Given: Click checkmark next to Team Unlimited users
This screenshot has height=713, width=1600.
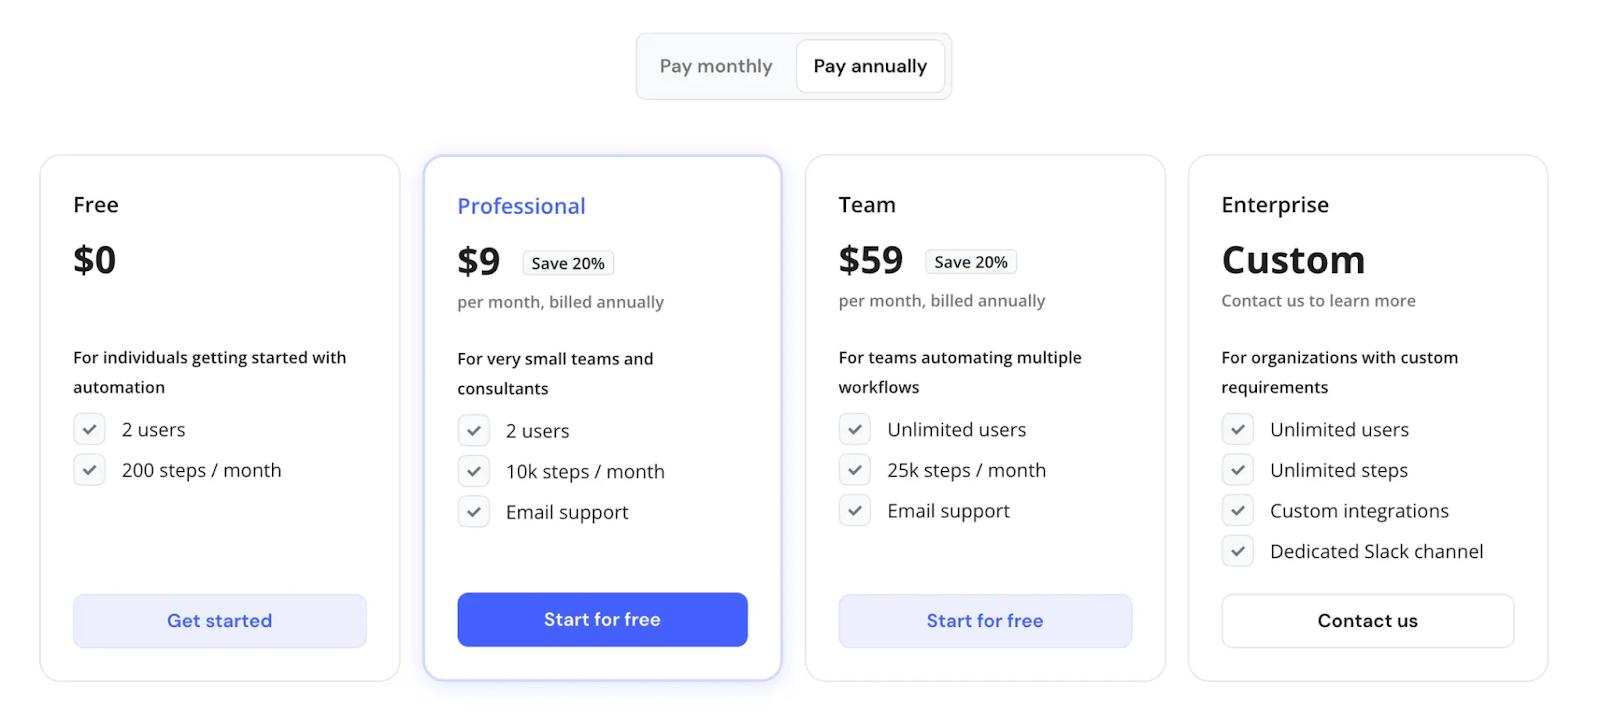Looking at the screenshot, I should tap(855, 430).
